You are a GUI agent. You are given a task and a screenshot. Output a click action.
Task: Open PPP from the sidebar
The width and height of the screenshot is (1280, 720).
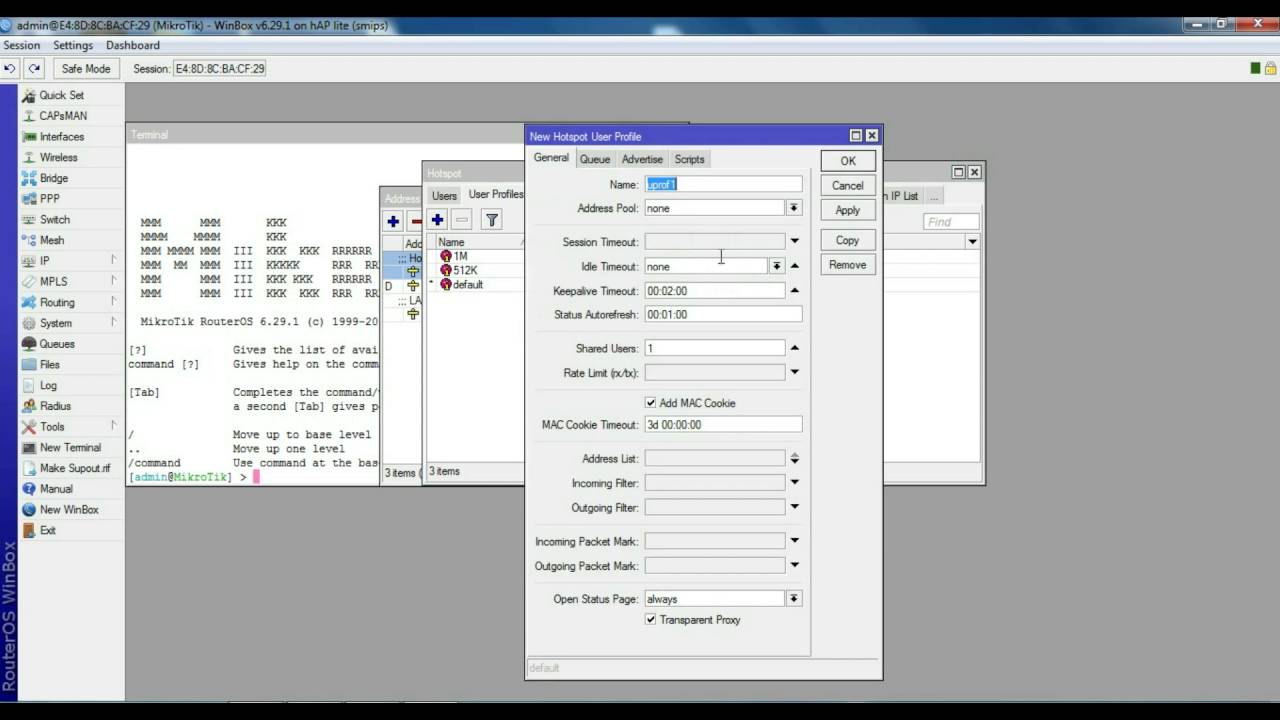pos(49,199)
